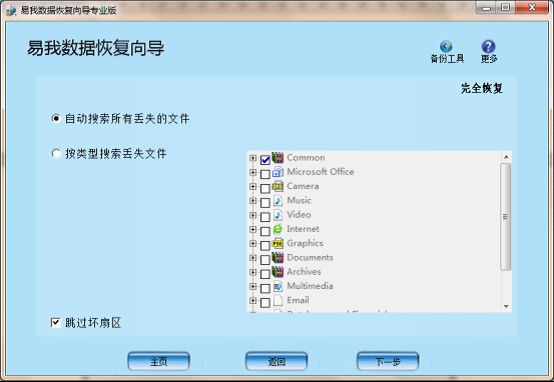Check the Microsoft Office checkbox
This screenshot has width=554, height=382.
tap(265, 174)
